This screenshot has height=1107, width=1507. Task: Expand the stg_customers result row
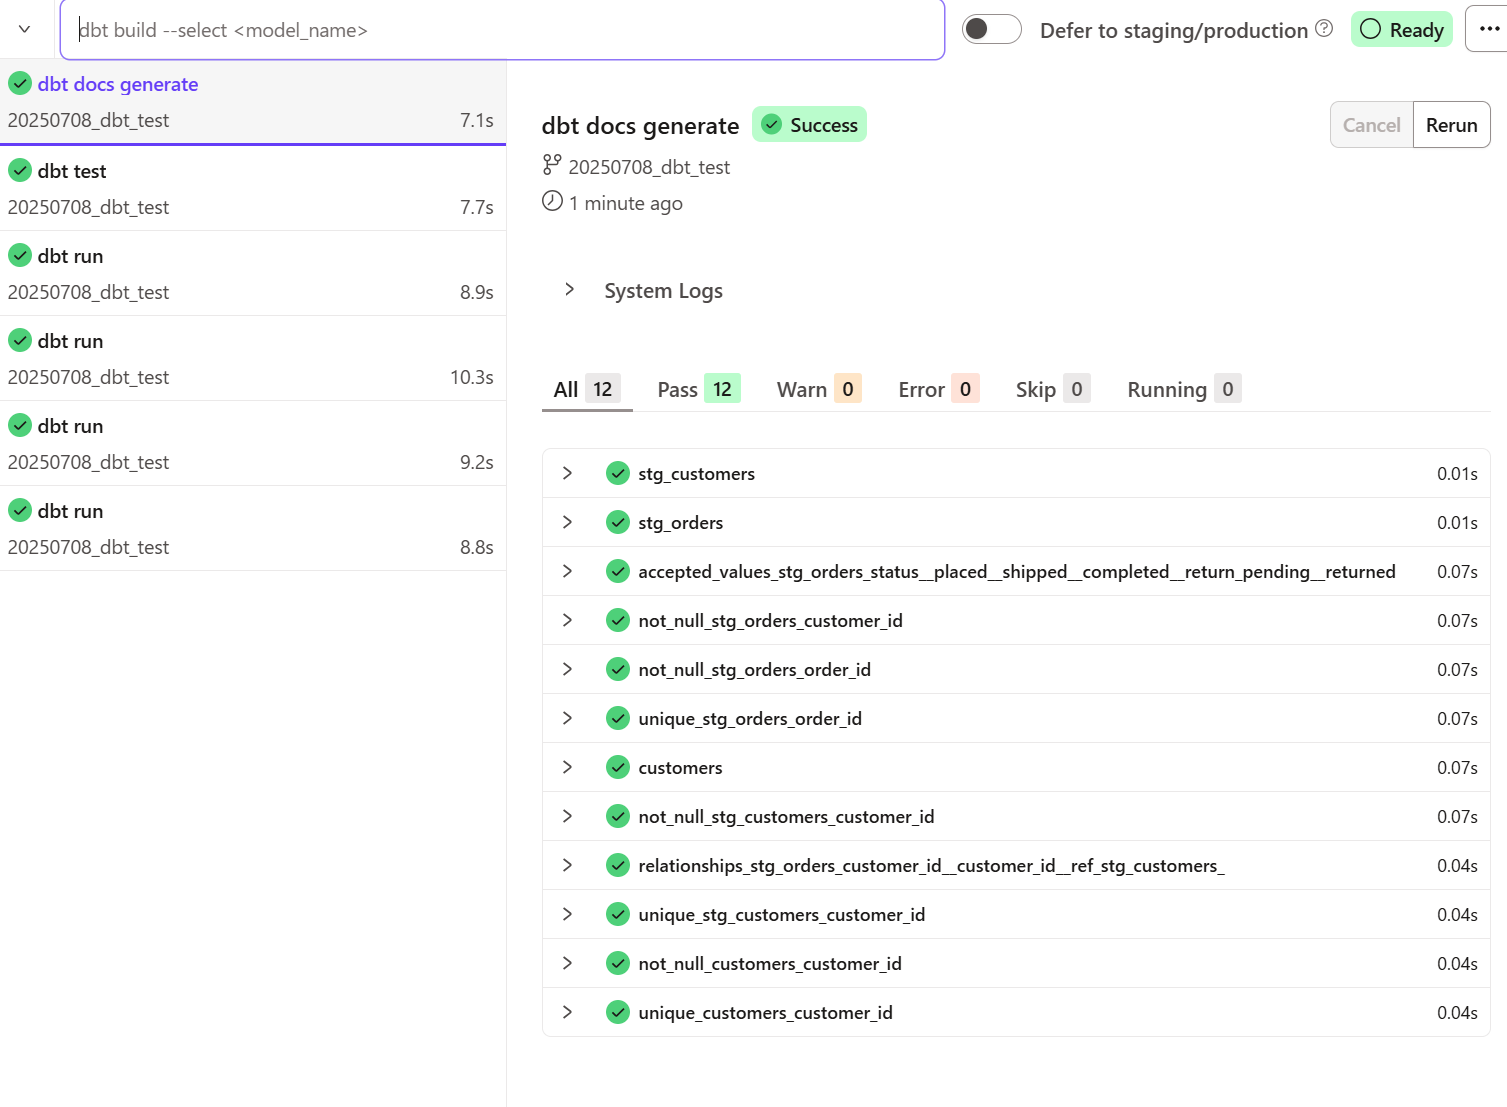[x=567, y=473]
